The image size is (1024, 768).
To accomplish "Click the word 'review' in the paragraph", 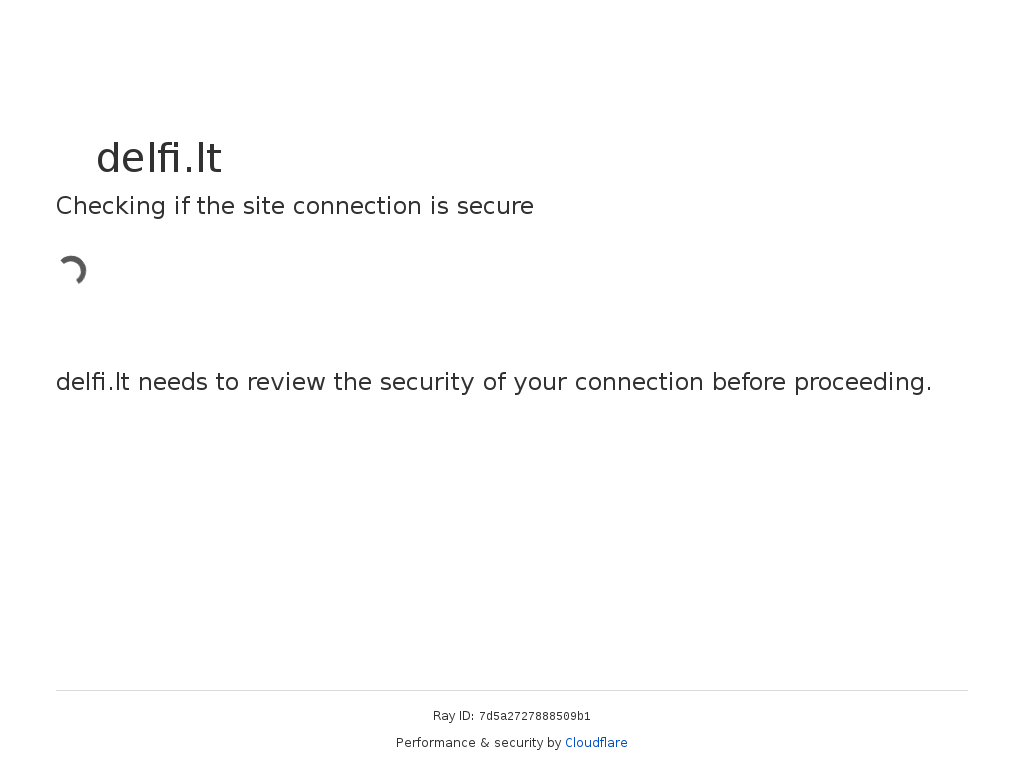I will click(x=285, y=382).
